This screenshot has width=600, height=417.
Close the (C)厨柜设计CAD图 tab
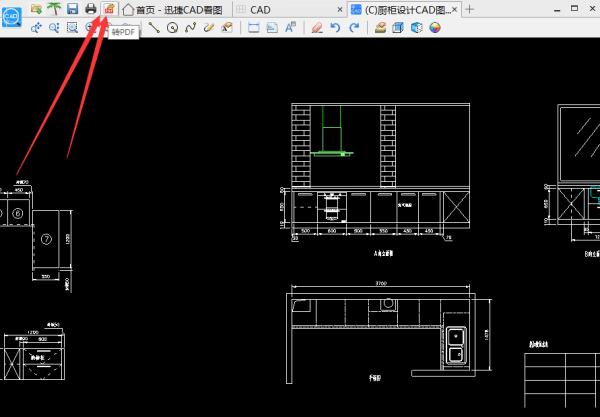tap(453, 9)
